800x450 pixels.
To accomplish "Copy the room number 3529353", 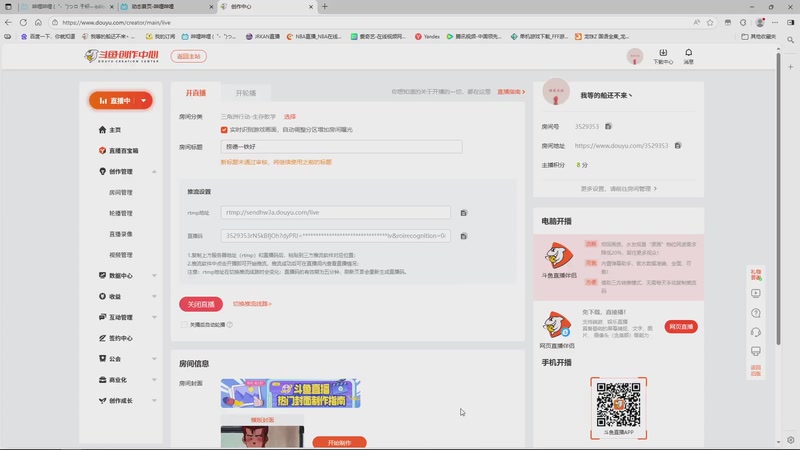I will click(608, 126).
